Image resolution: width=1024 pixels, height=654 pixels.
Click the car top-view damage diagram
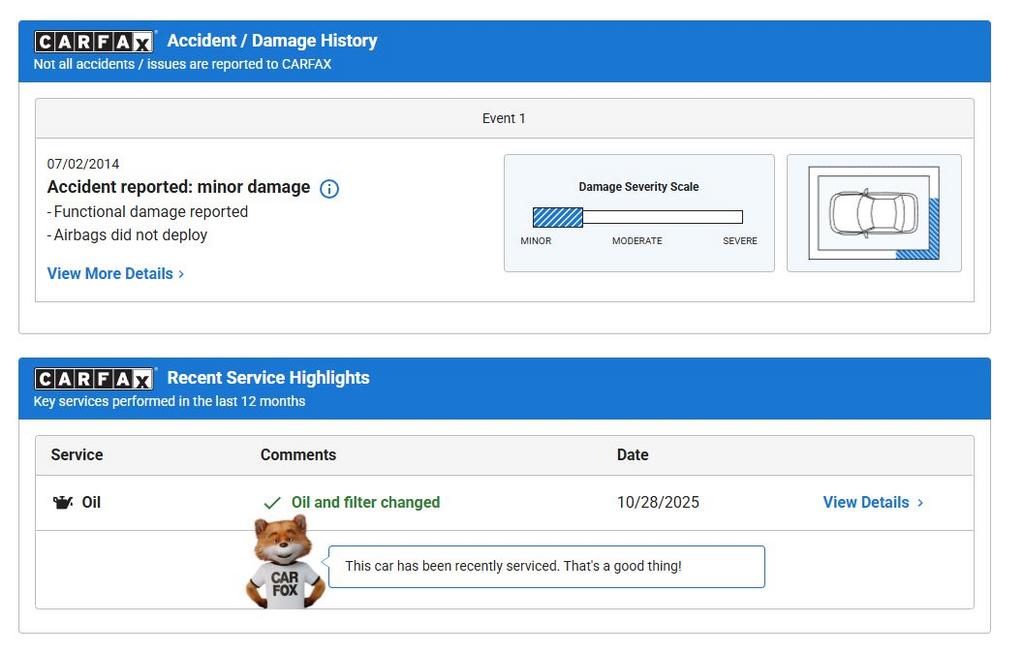click(x=873, y=212)
